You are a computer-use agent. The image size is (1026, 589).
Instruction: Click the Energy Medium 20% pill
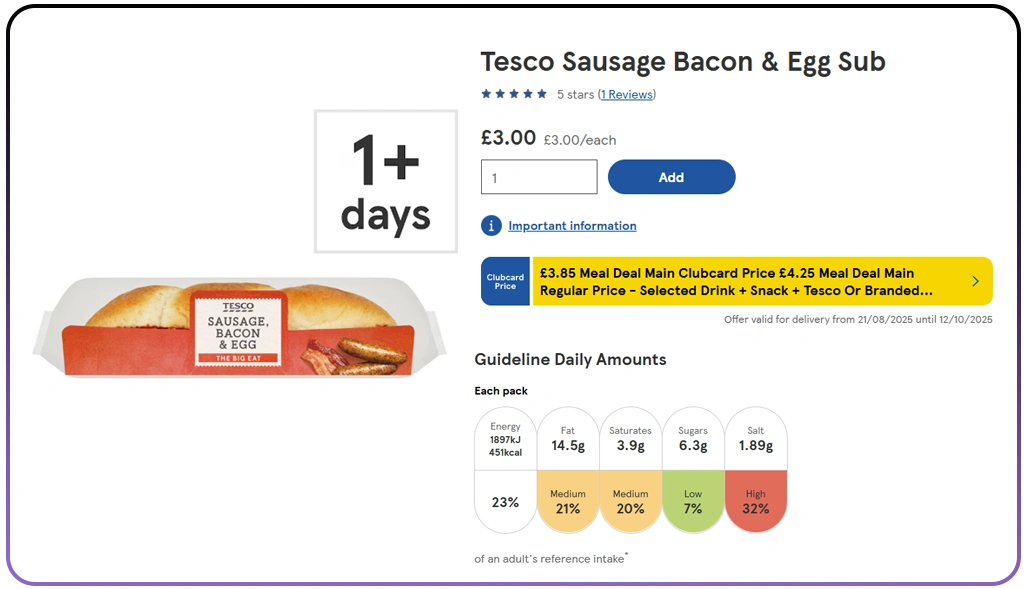tap(631, 503)
